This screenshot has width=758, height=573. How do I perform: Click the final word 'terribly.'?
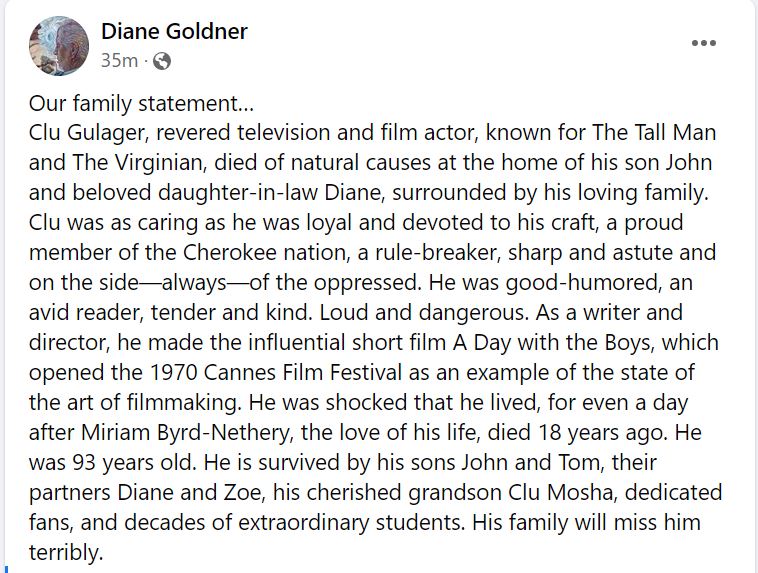66,553
